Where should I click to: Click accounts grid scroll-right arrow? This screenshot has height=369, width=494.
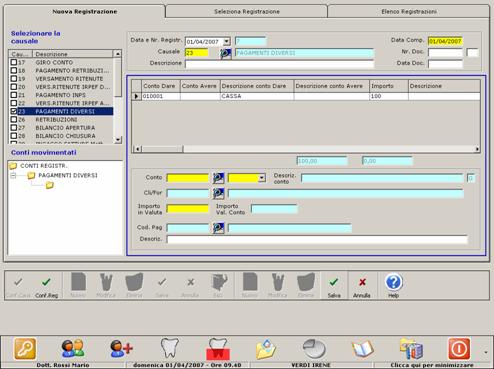477,149
